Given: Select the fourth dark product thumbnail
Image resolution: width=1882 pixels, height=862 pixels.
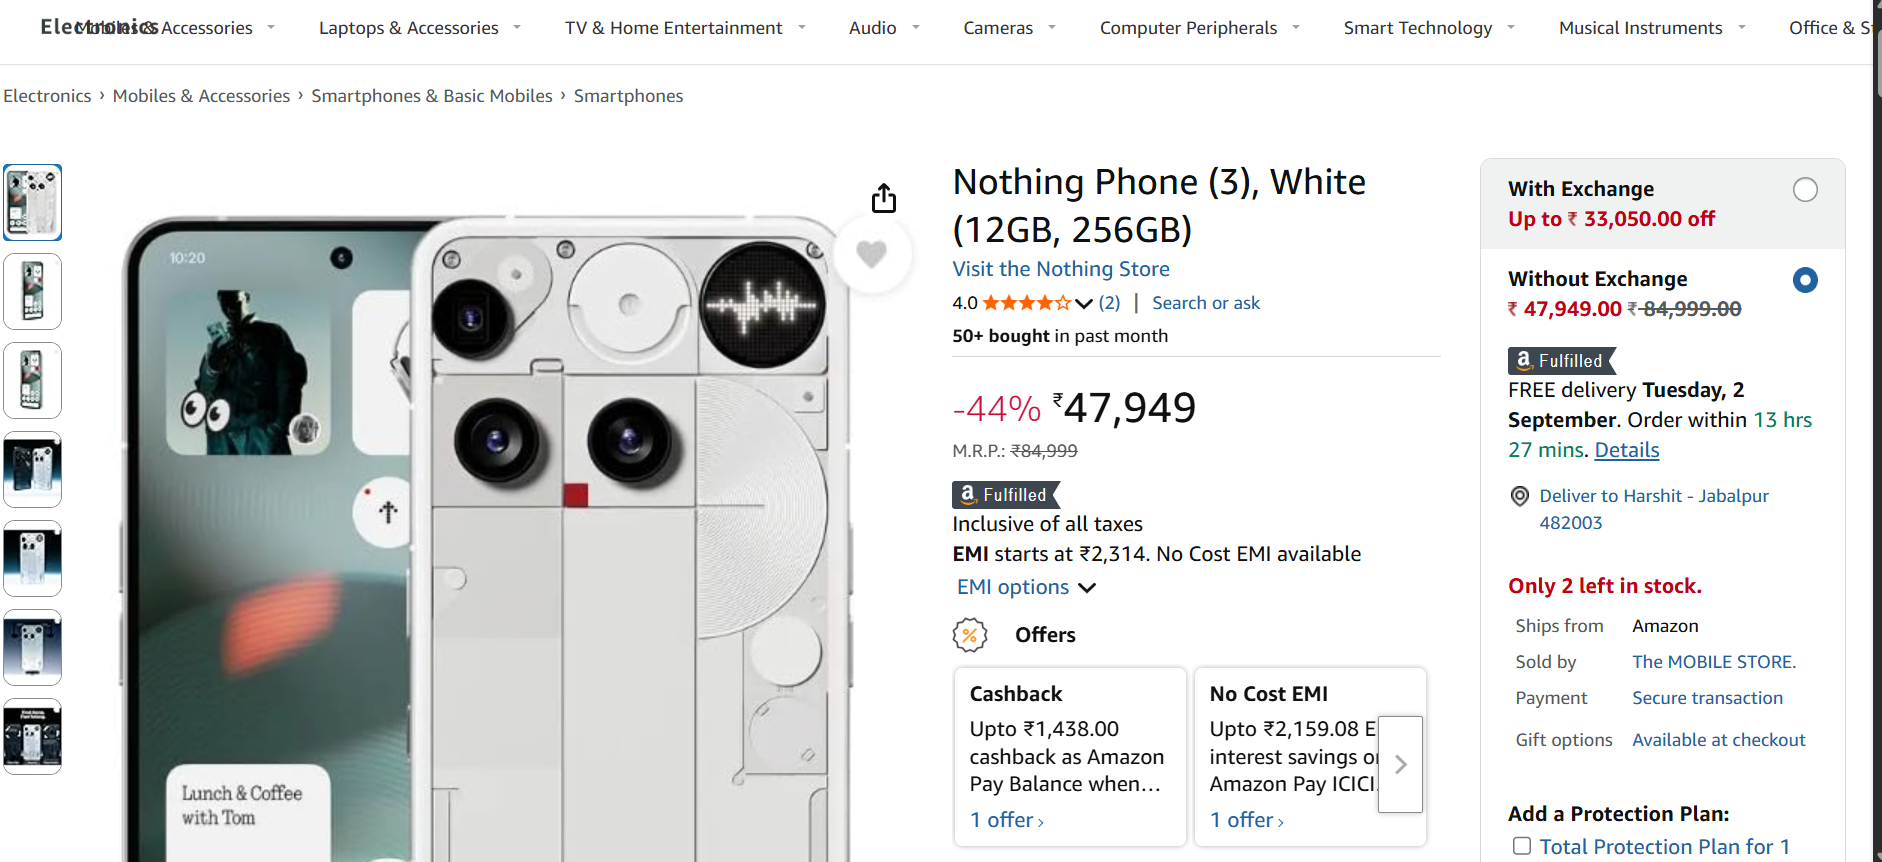Looking at the screenshot, I should (x=33, y=469).
